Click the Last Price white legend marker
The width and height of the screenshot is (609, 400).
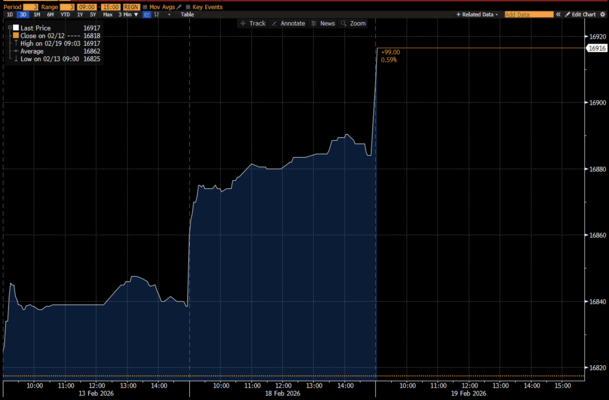tap(14, 28)
